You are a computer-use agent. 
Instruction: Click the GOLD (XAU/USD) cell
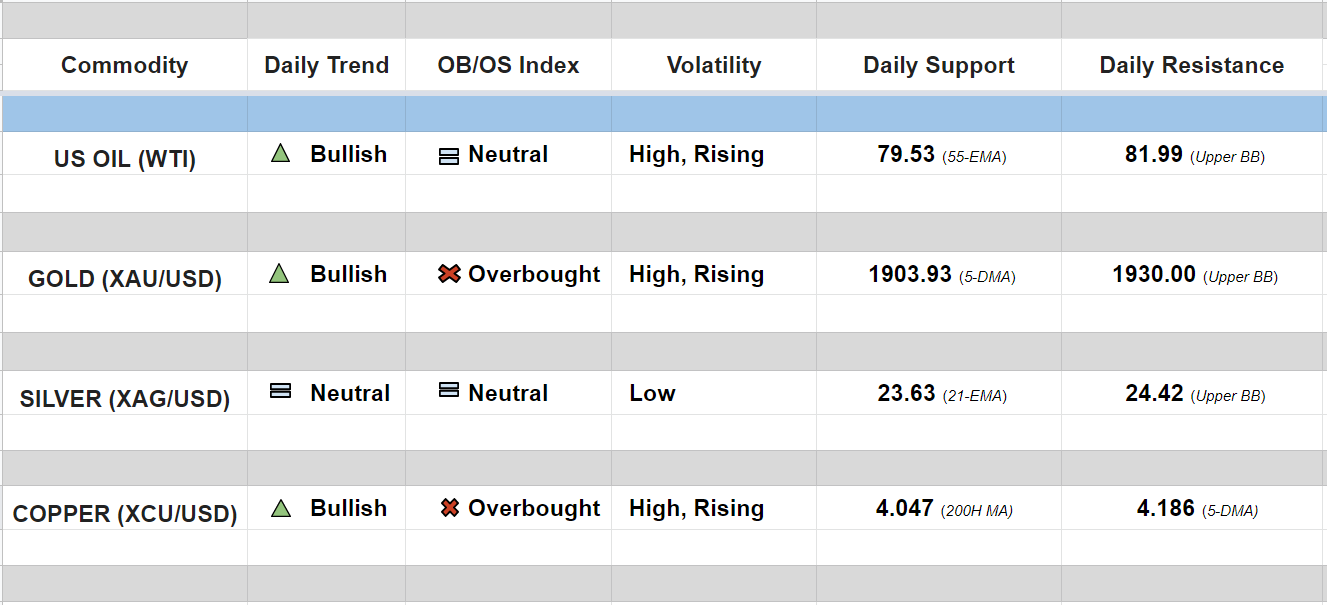click(124, 279)
